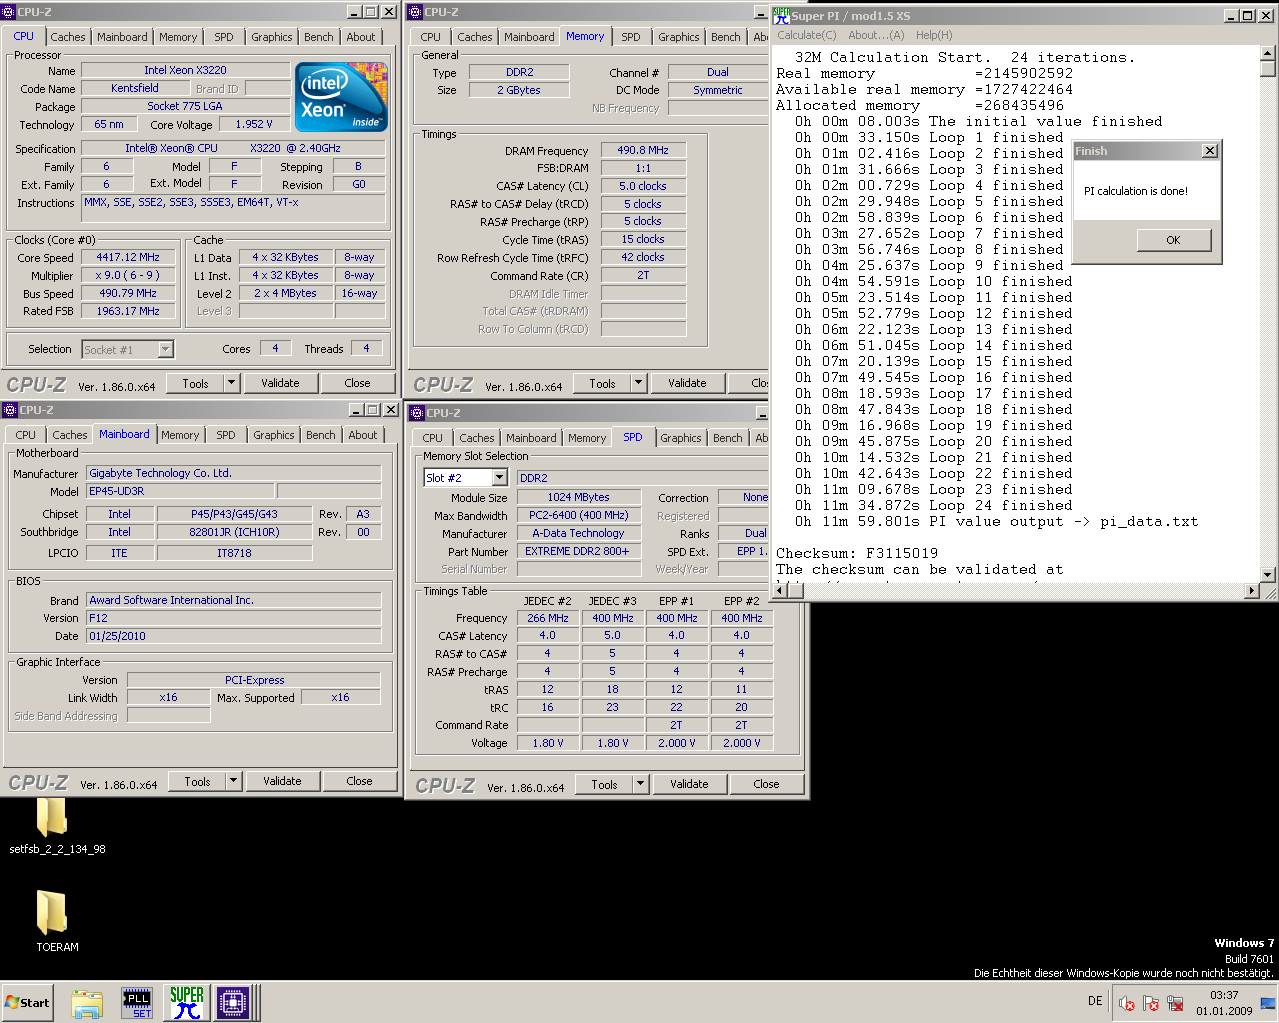Open Tools dropdown arrow in CPU-Z SPD window
This screenshot has height=1023, width=1279.
click(x=641, y=784)
